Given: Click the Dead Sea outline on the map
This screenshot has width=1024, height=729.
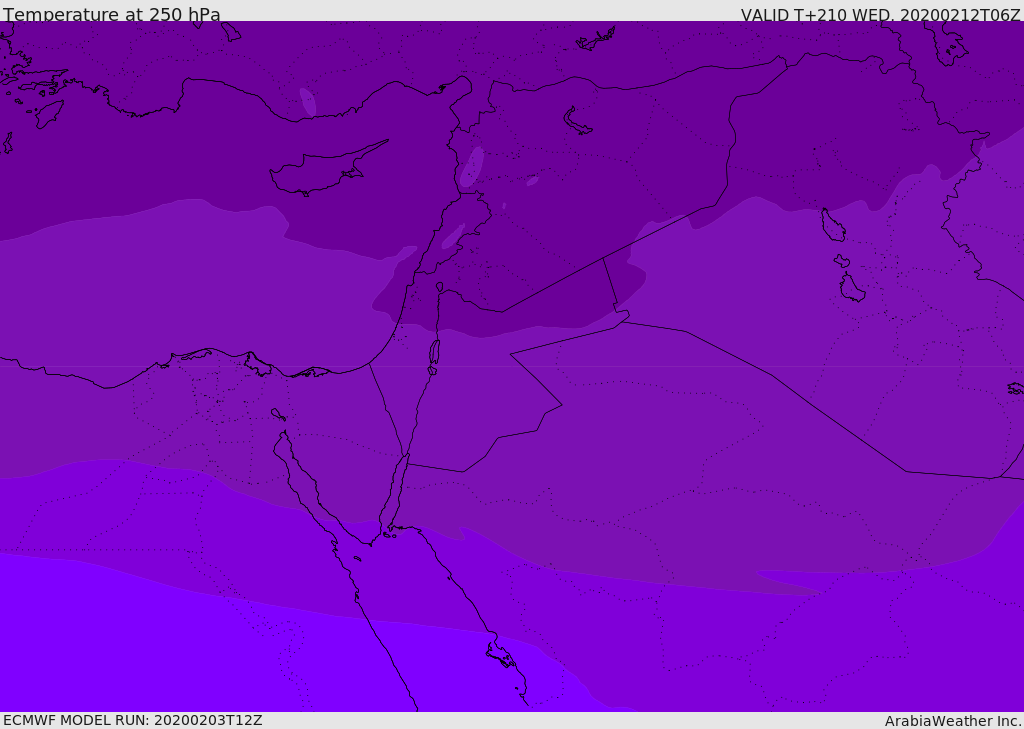Looking at the screenshot, I should pos(434,357).
